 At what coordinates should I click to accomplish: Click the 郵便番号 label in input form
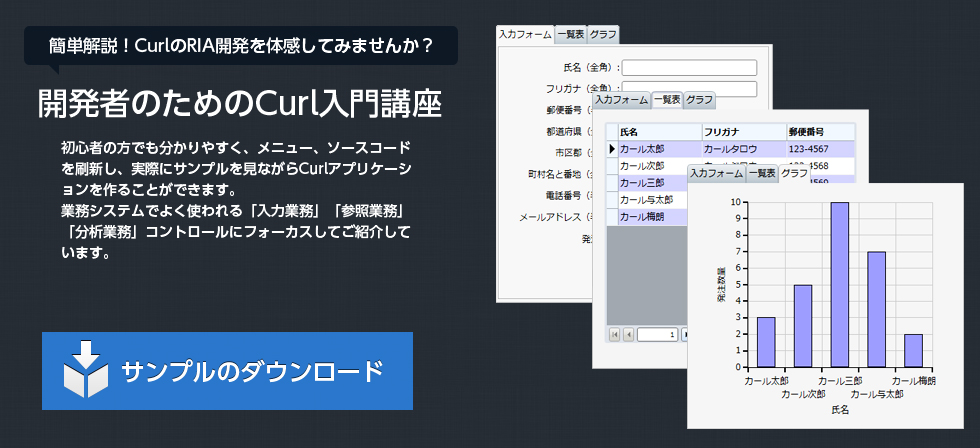(564, 110)
